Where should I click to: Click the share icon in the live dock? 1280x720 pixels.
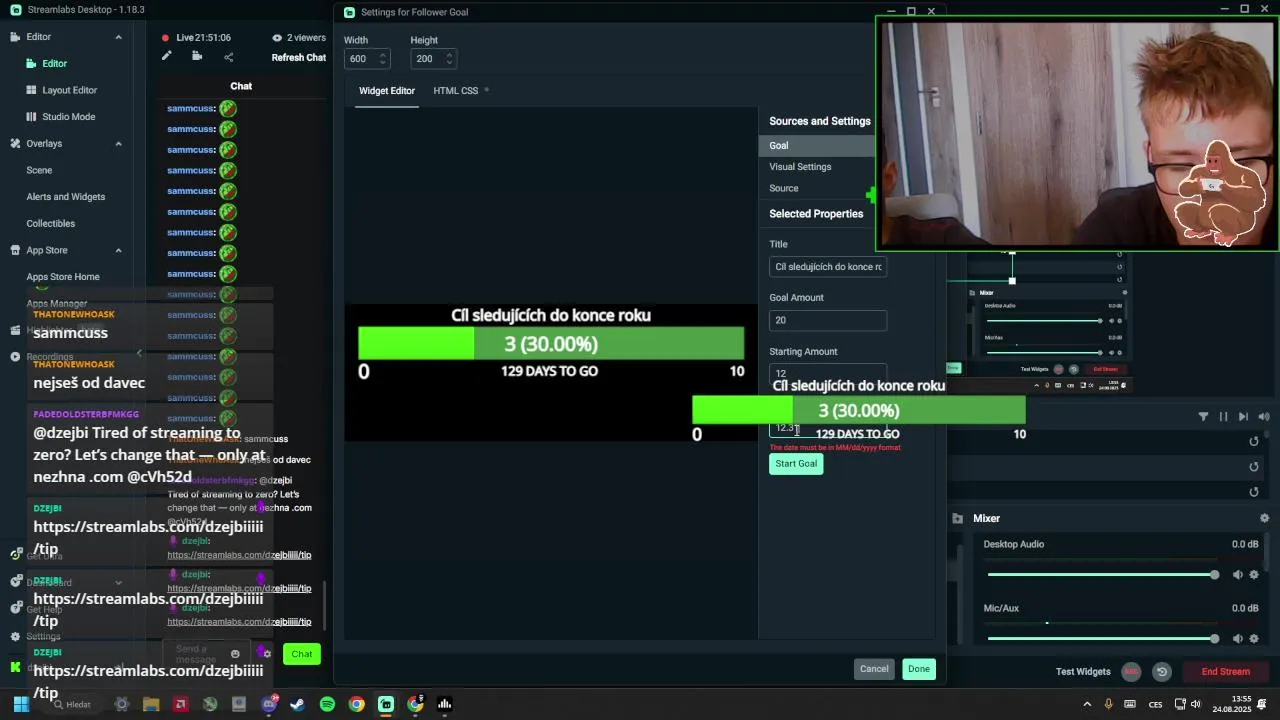pos(228,57)
